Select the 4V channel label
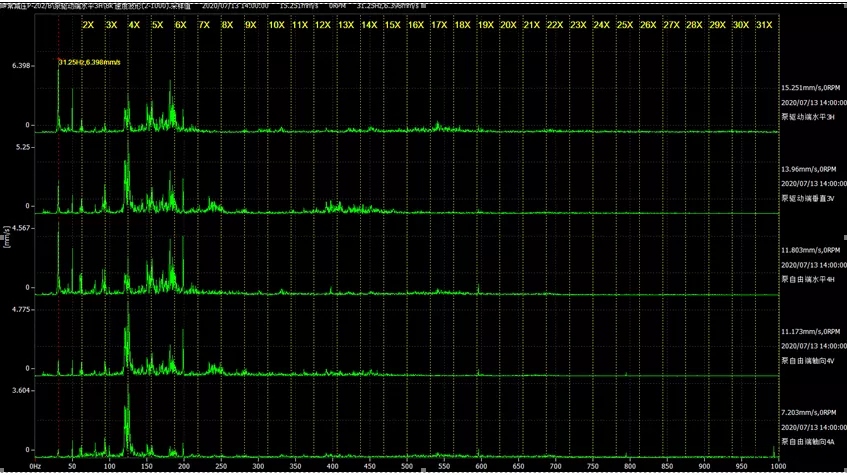 [810, 359]
